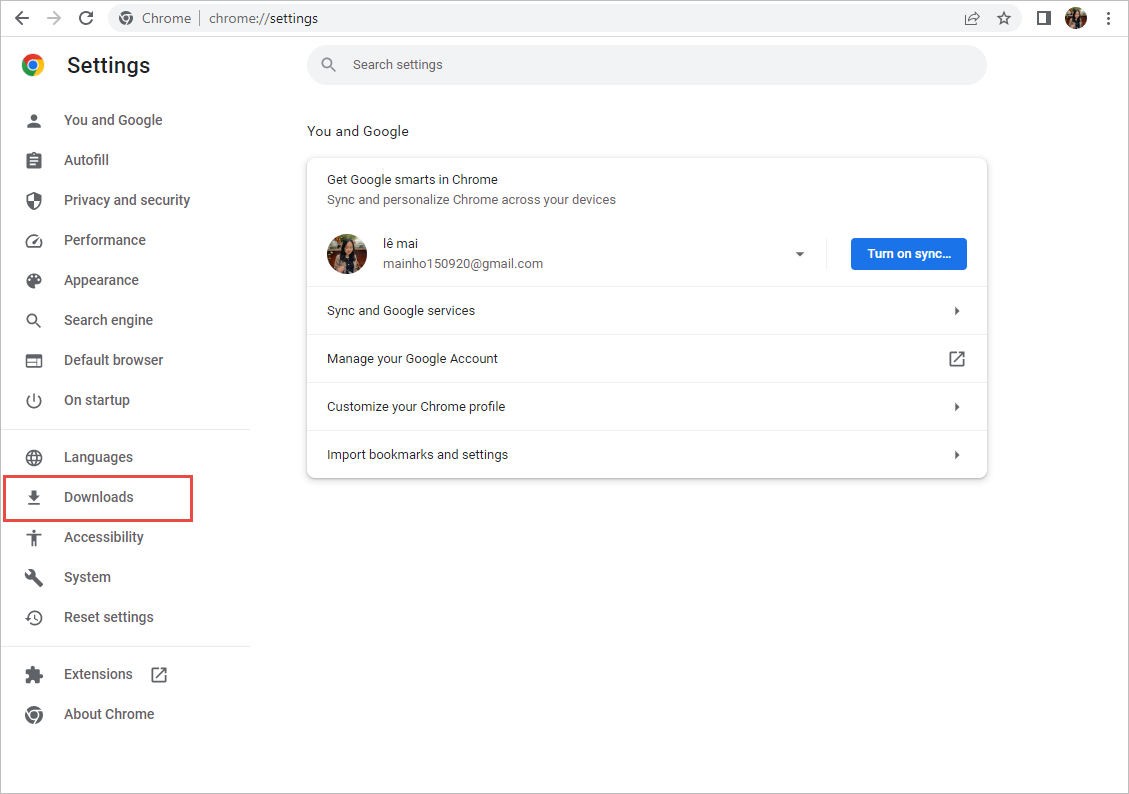
Task: Expand Sync and Google services
Action: (646, 311)
